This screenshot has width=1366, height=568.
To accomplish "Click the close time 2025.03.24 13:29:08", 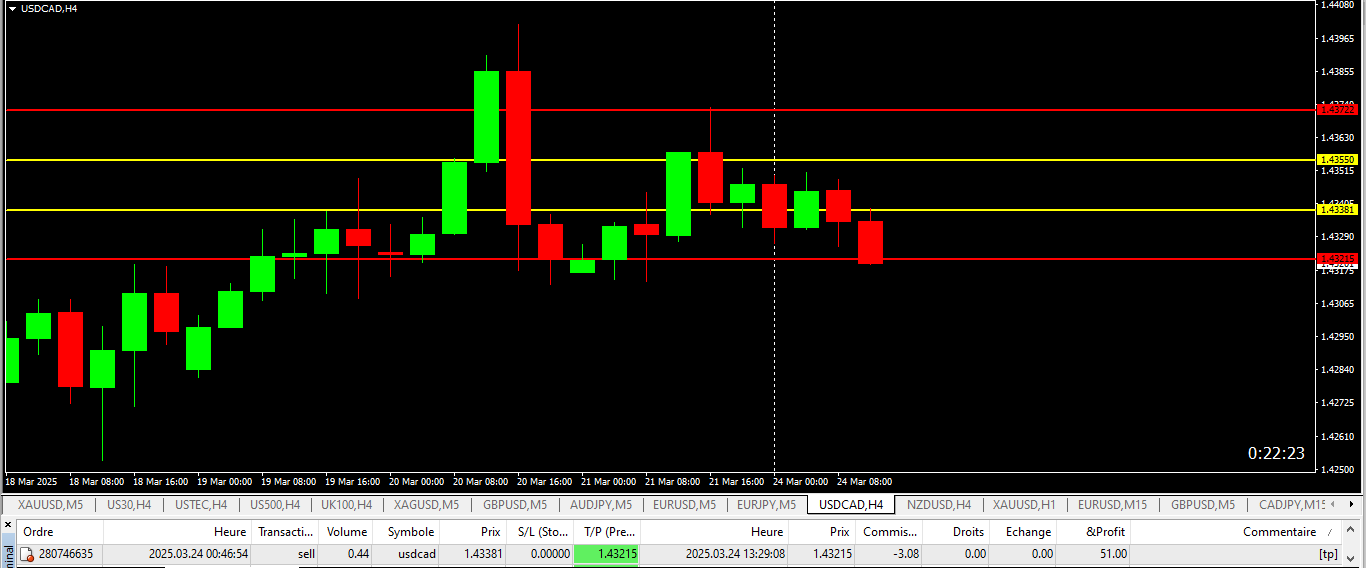I will 735,554.
